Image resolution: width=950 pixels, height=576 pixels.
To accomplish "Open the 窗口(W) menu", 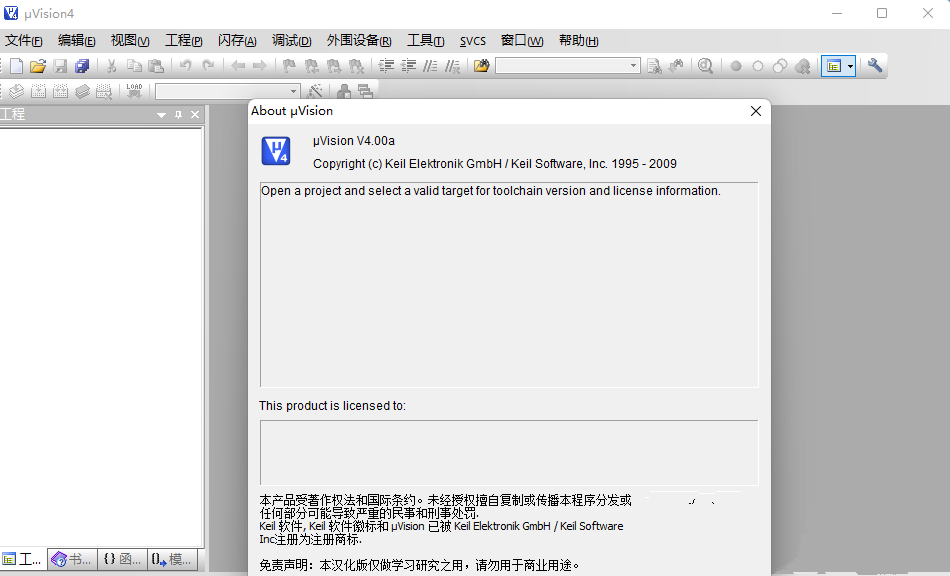I will [x=522, y=41].
